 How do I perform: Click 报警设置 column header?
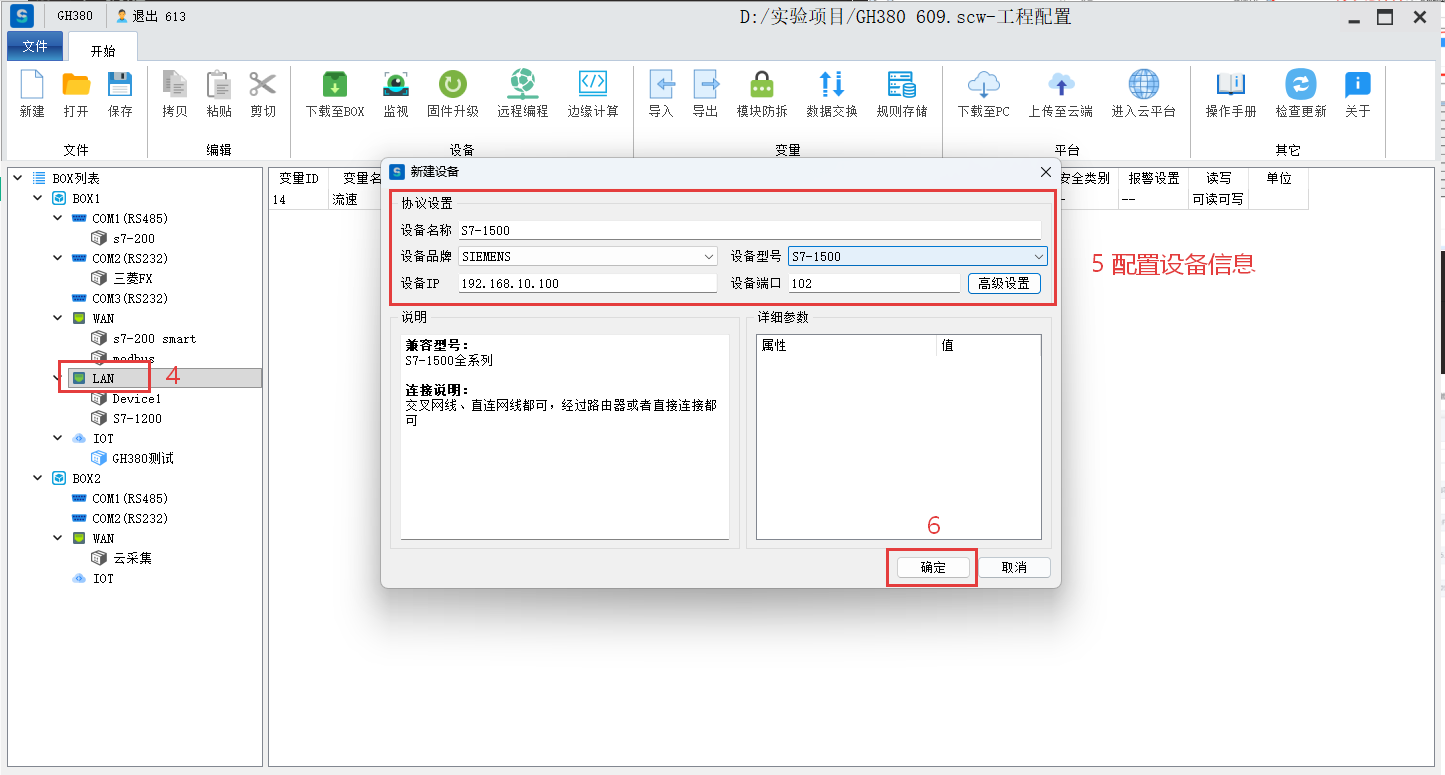[1153, 178]
